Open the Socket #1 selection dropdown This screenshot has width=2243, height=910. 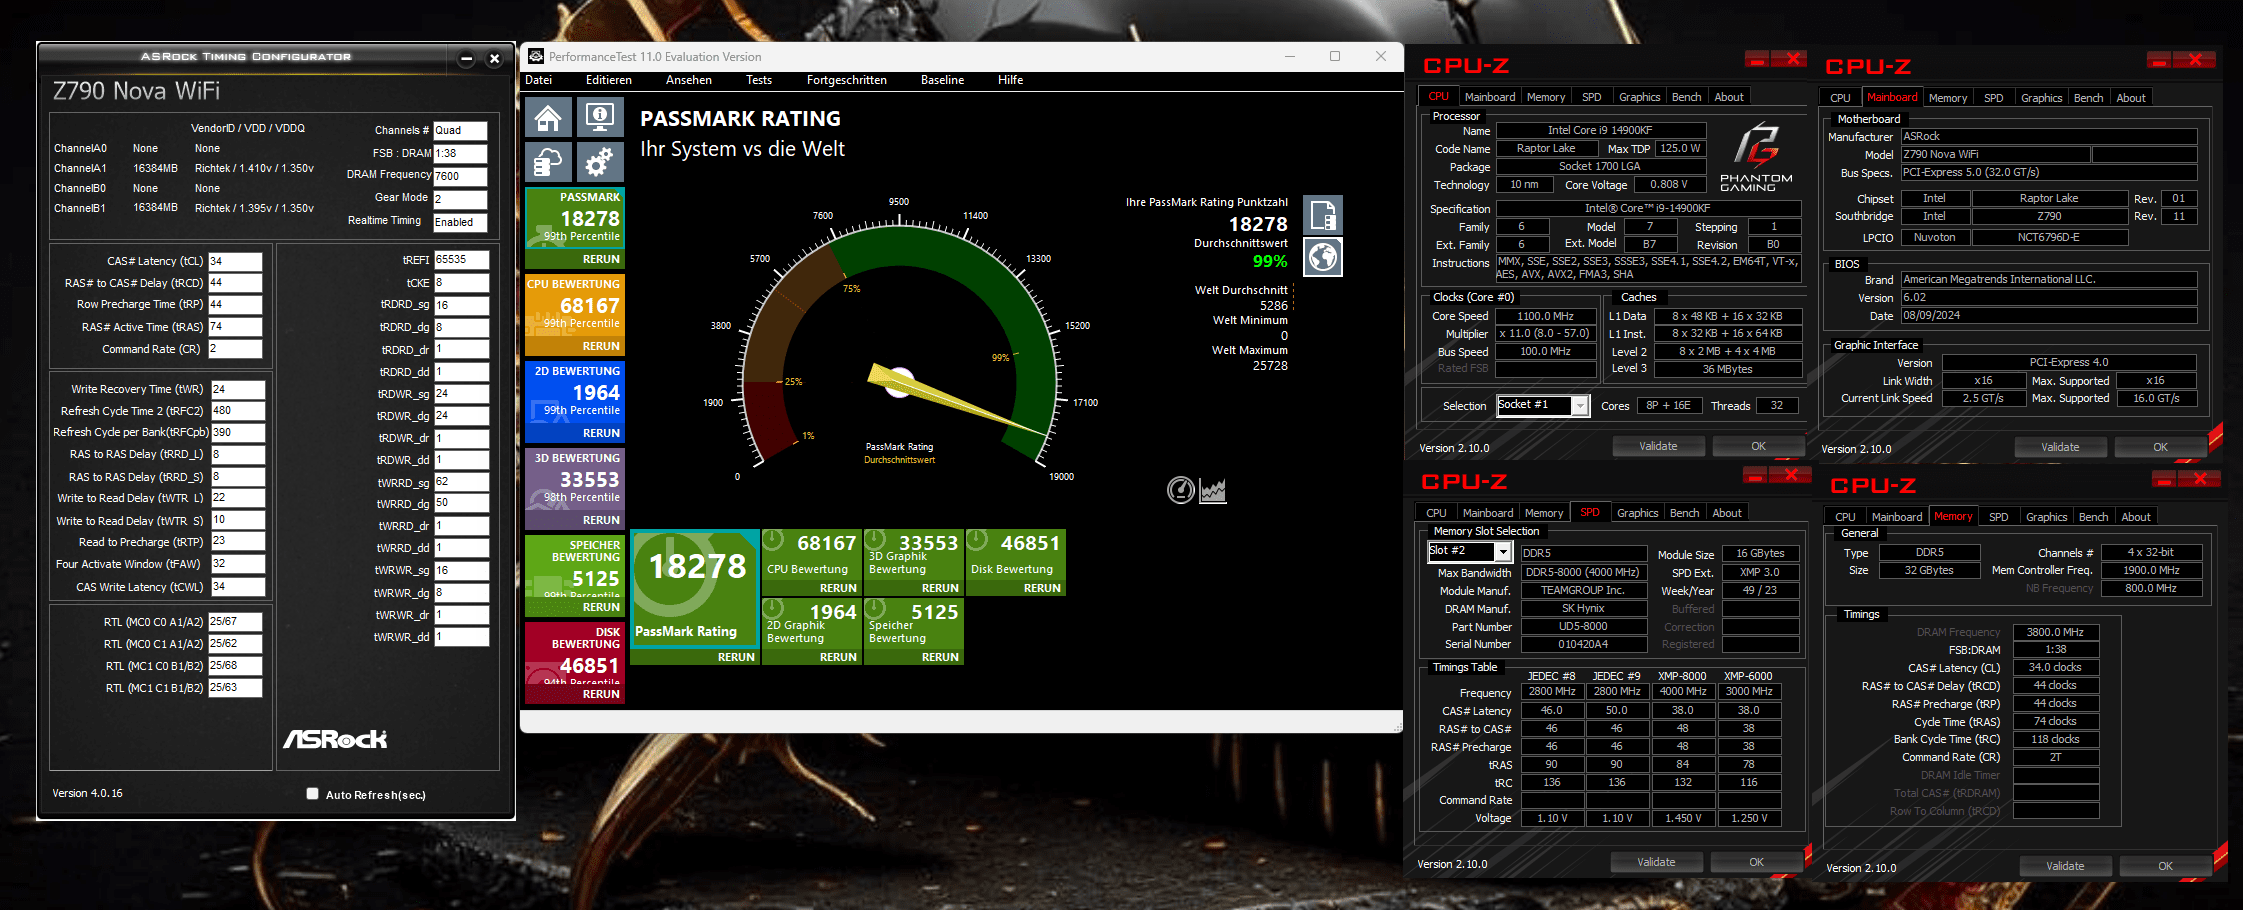[1580, 405]
